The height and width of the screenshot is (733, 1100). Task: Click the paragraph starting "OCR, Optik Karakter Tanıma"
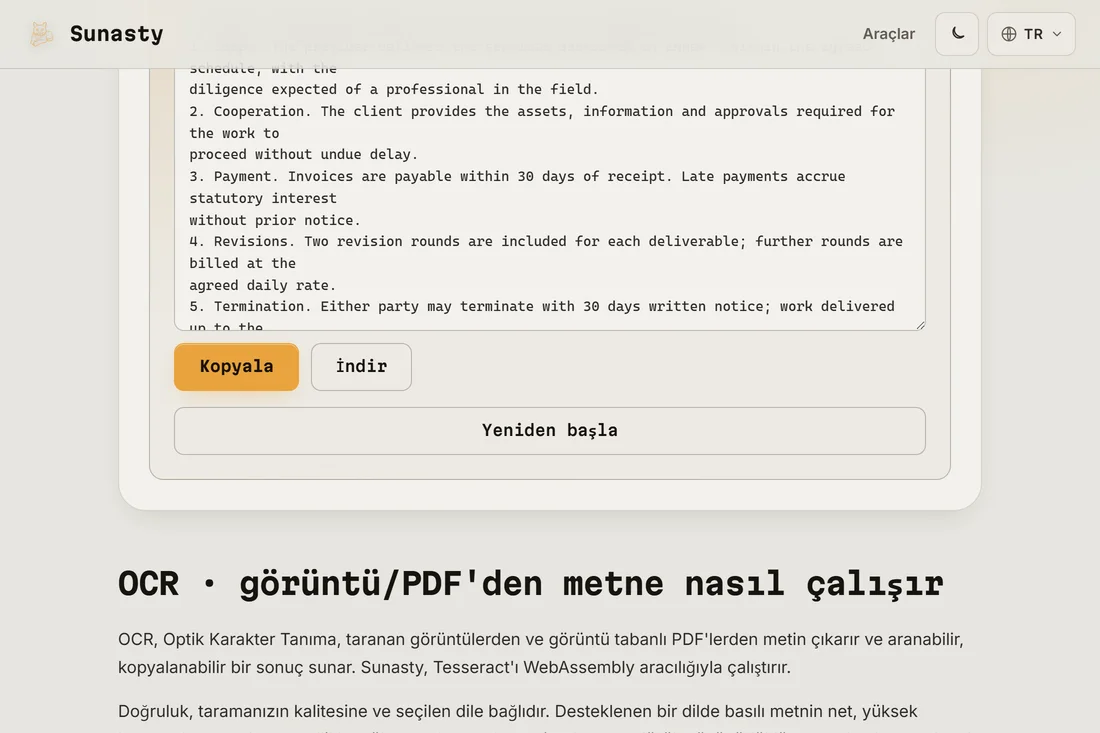[541, 653]
